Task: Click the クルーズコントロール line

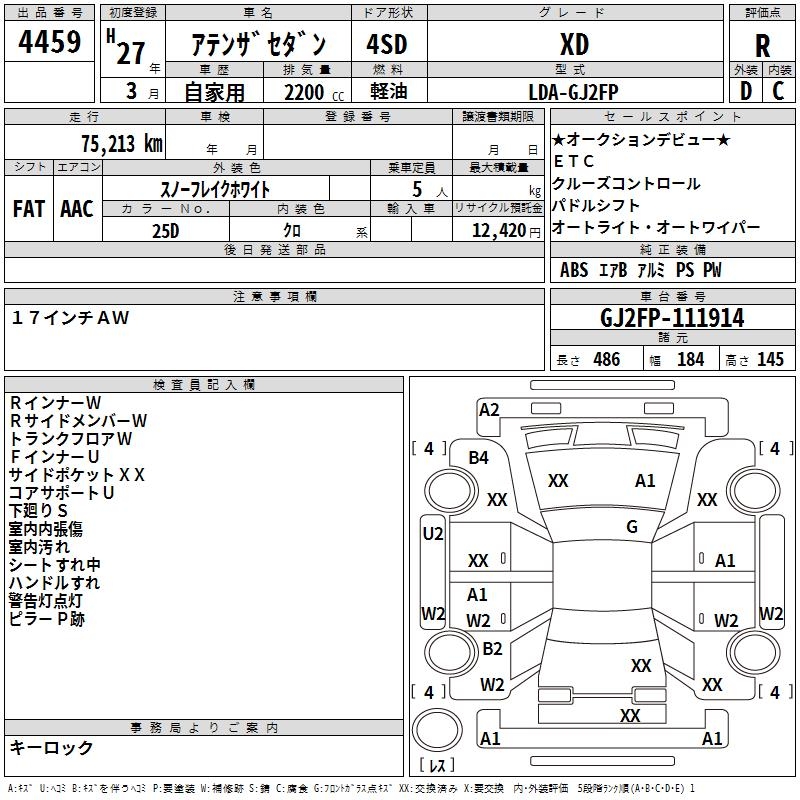Action: [626, 183]
